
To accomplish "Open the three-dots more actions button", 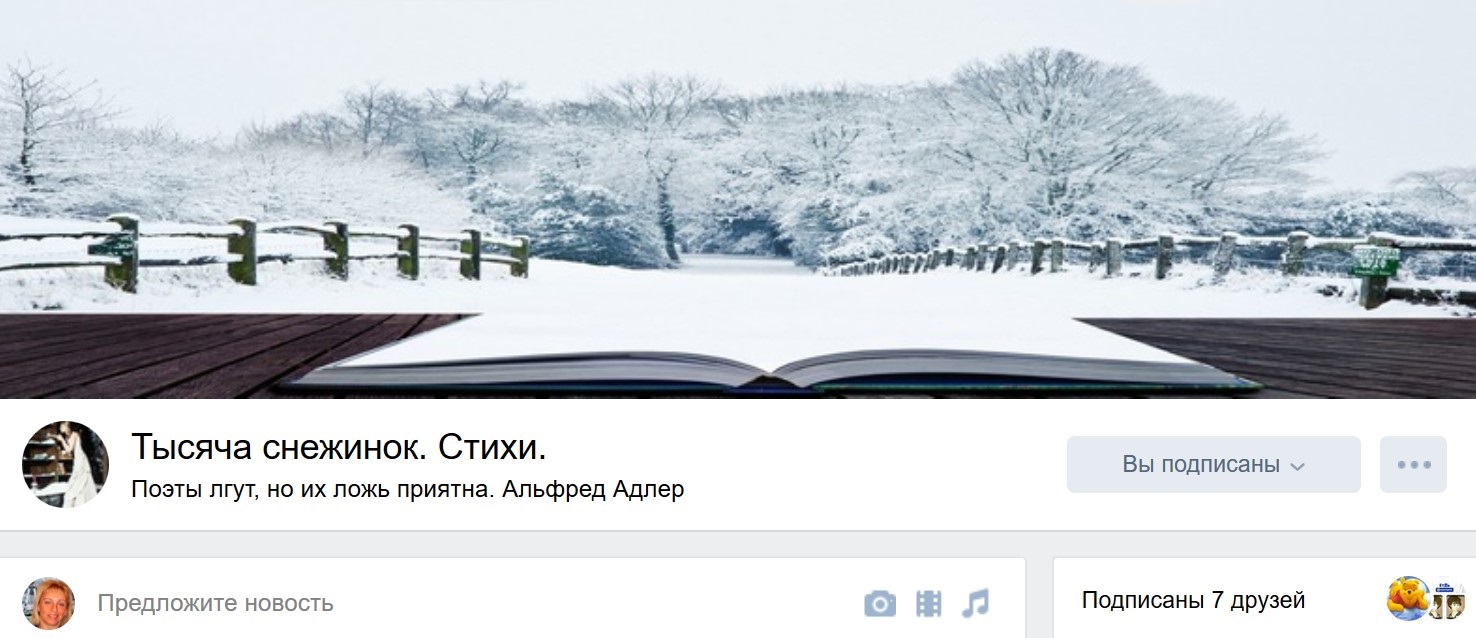I will (1413, 465).
